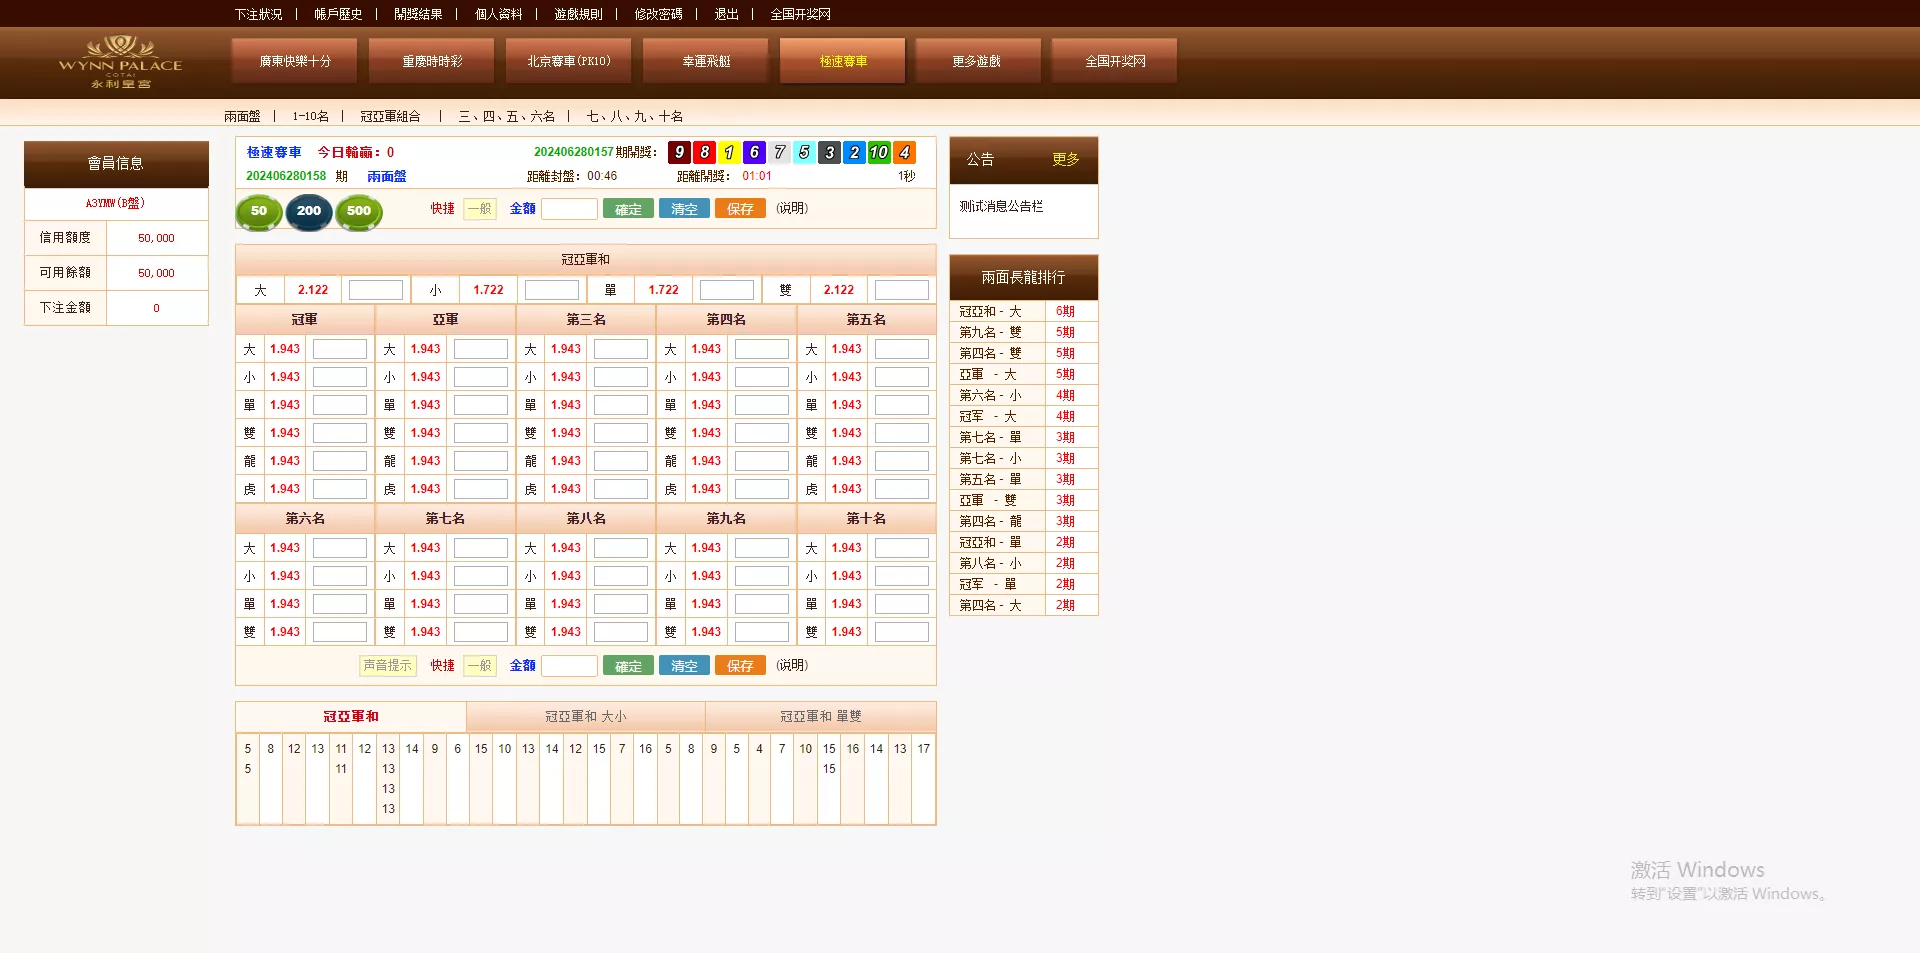The width and height of the screenshot is (1920, 953).
Task: Open the 兩面盤 play mode selector
Action: [x=242, y=116]
